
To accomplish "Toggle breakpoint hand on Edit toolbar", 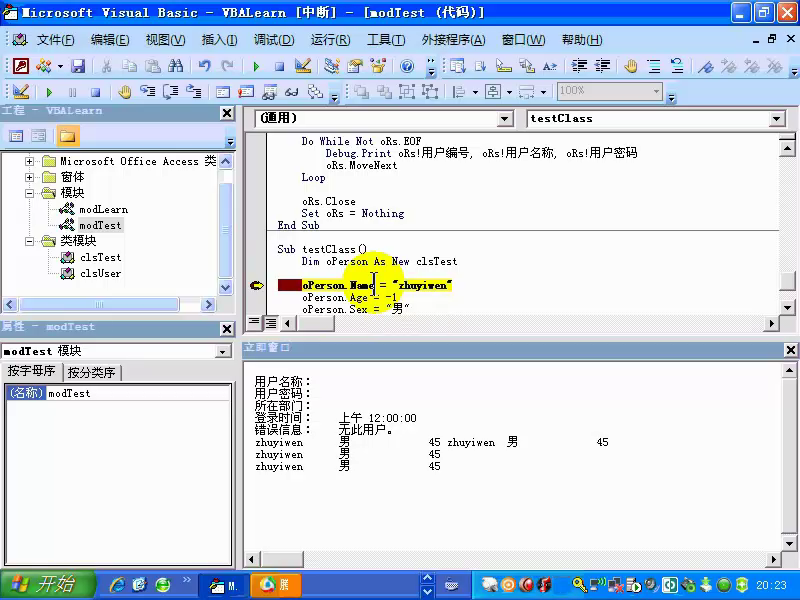I will coord(631,66).
